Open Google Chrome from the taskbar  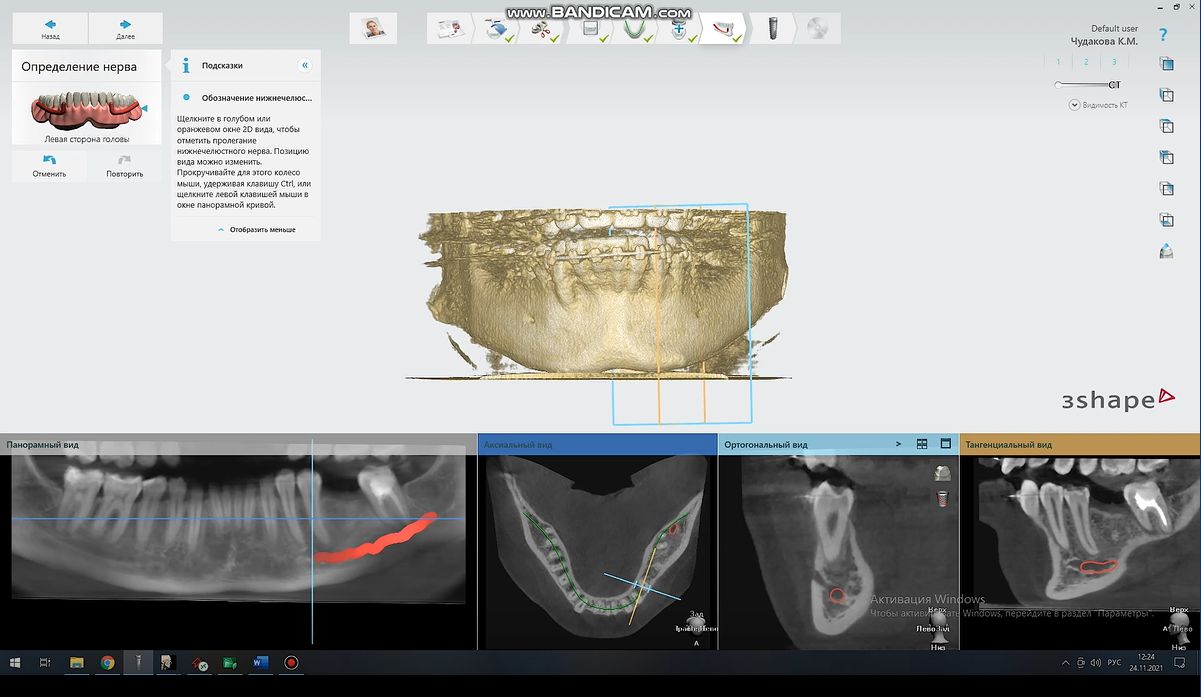point(107,662)
